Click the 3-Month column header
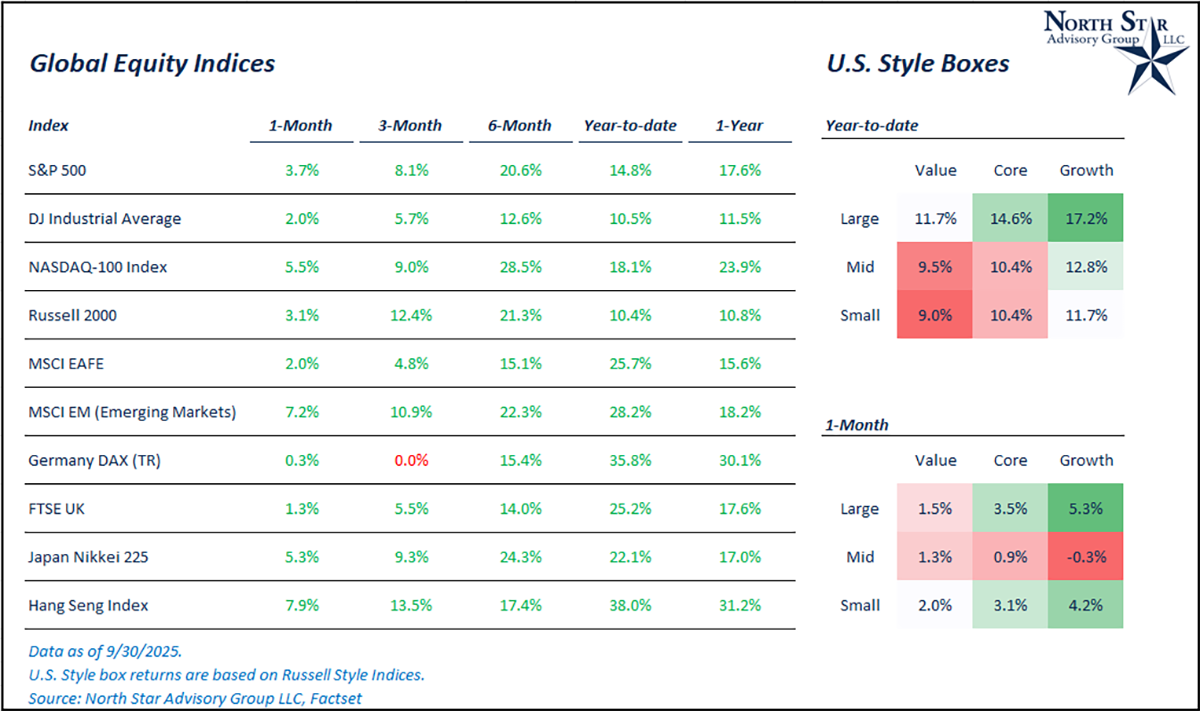Screen dimensions: 1200x711 [411, 126]
